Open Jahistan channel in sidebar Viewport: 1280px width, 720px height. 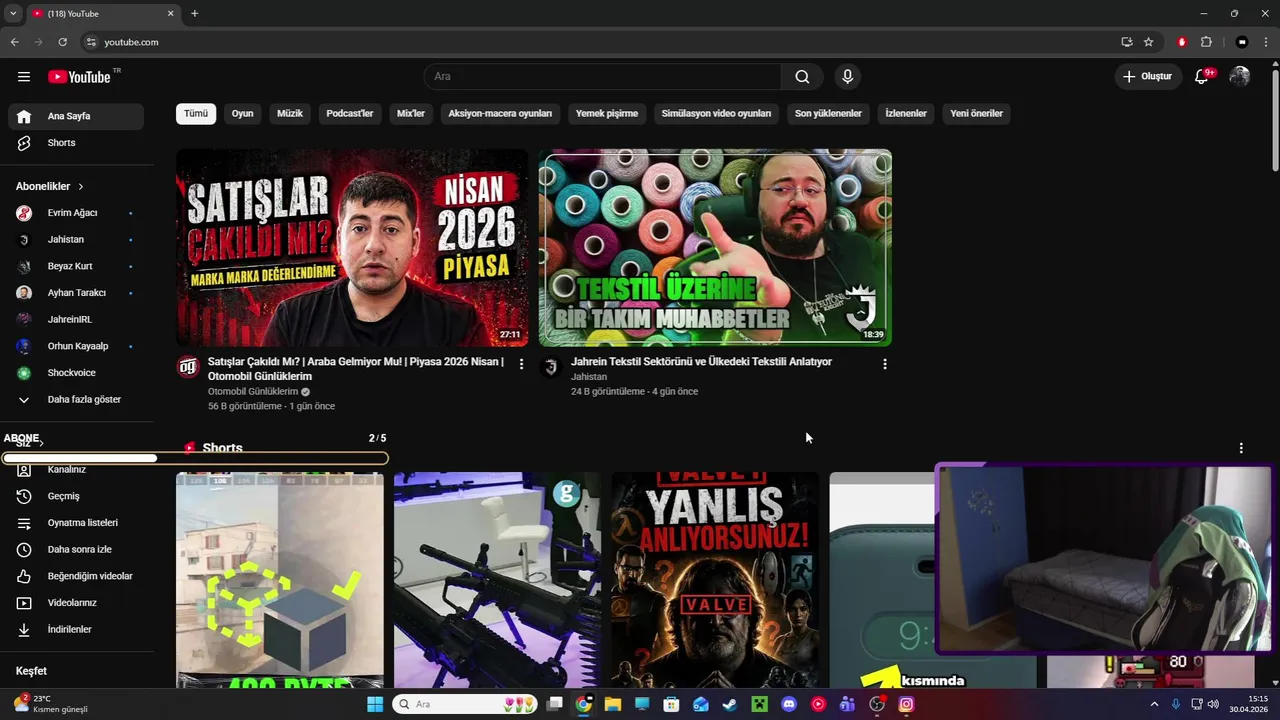76,240
